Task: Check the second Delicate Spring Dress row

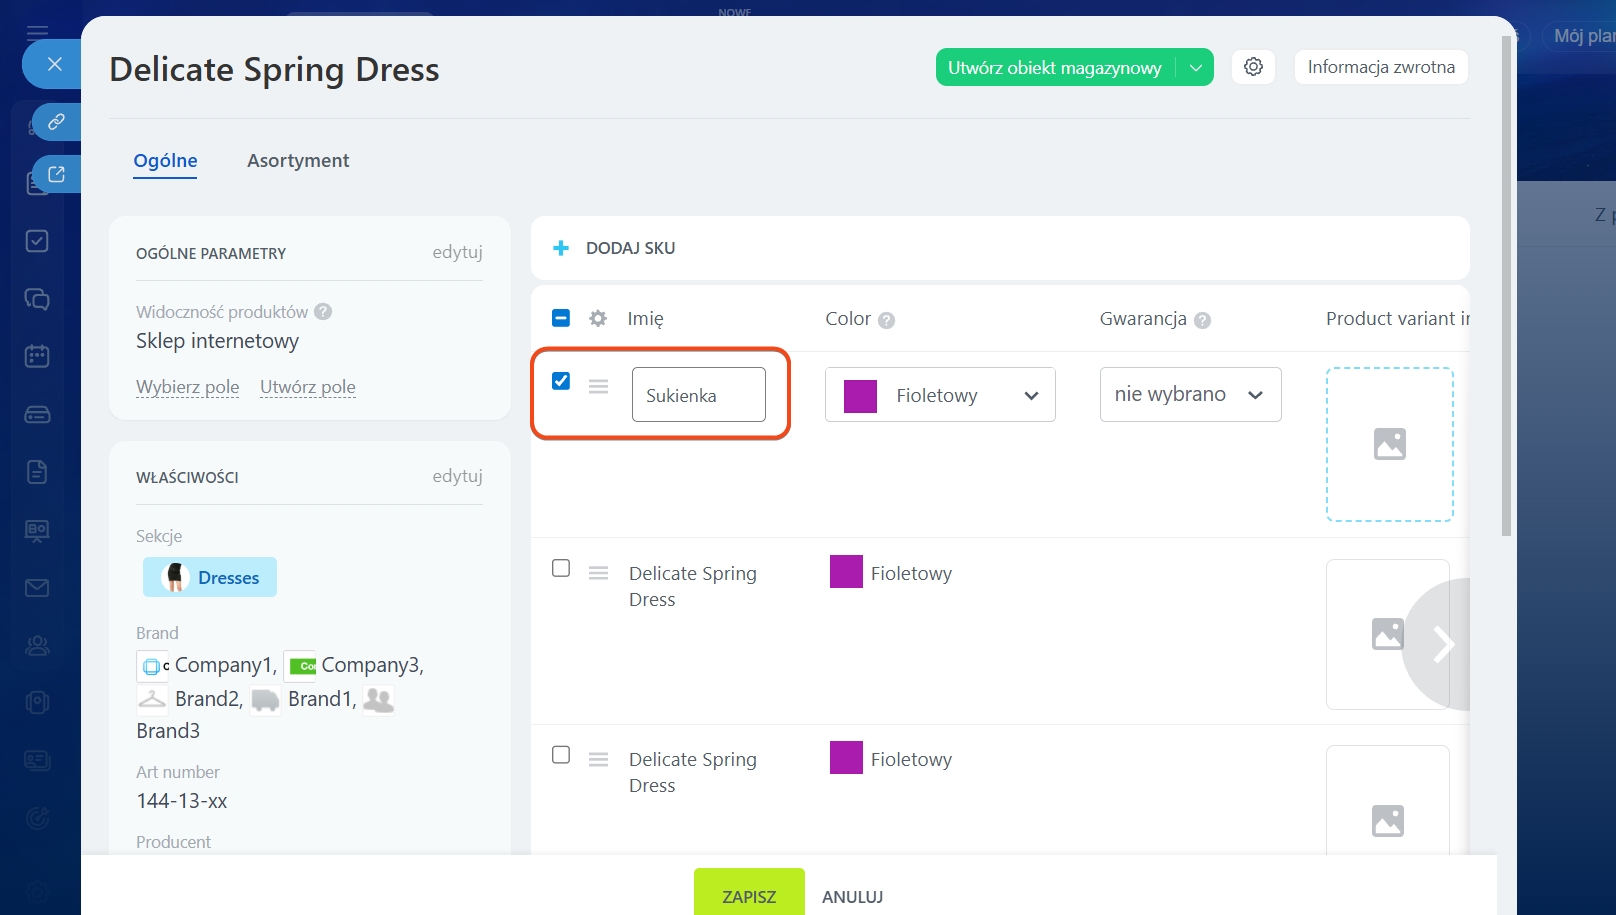Action: 561,755
